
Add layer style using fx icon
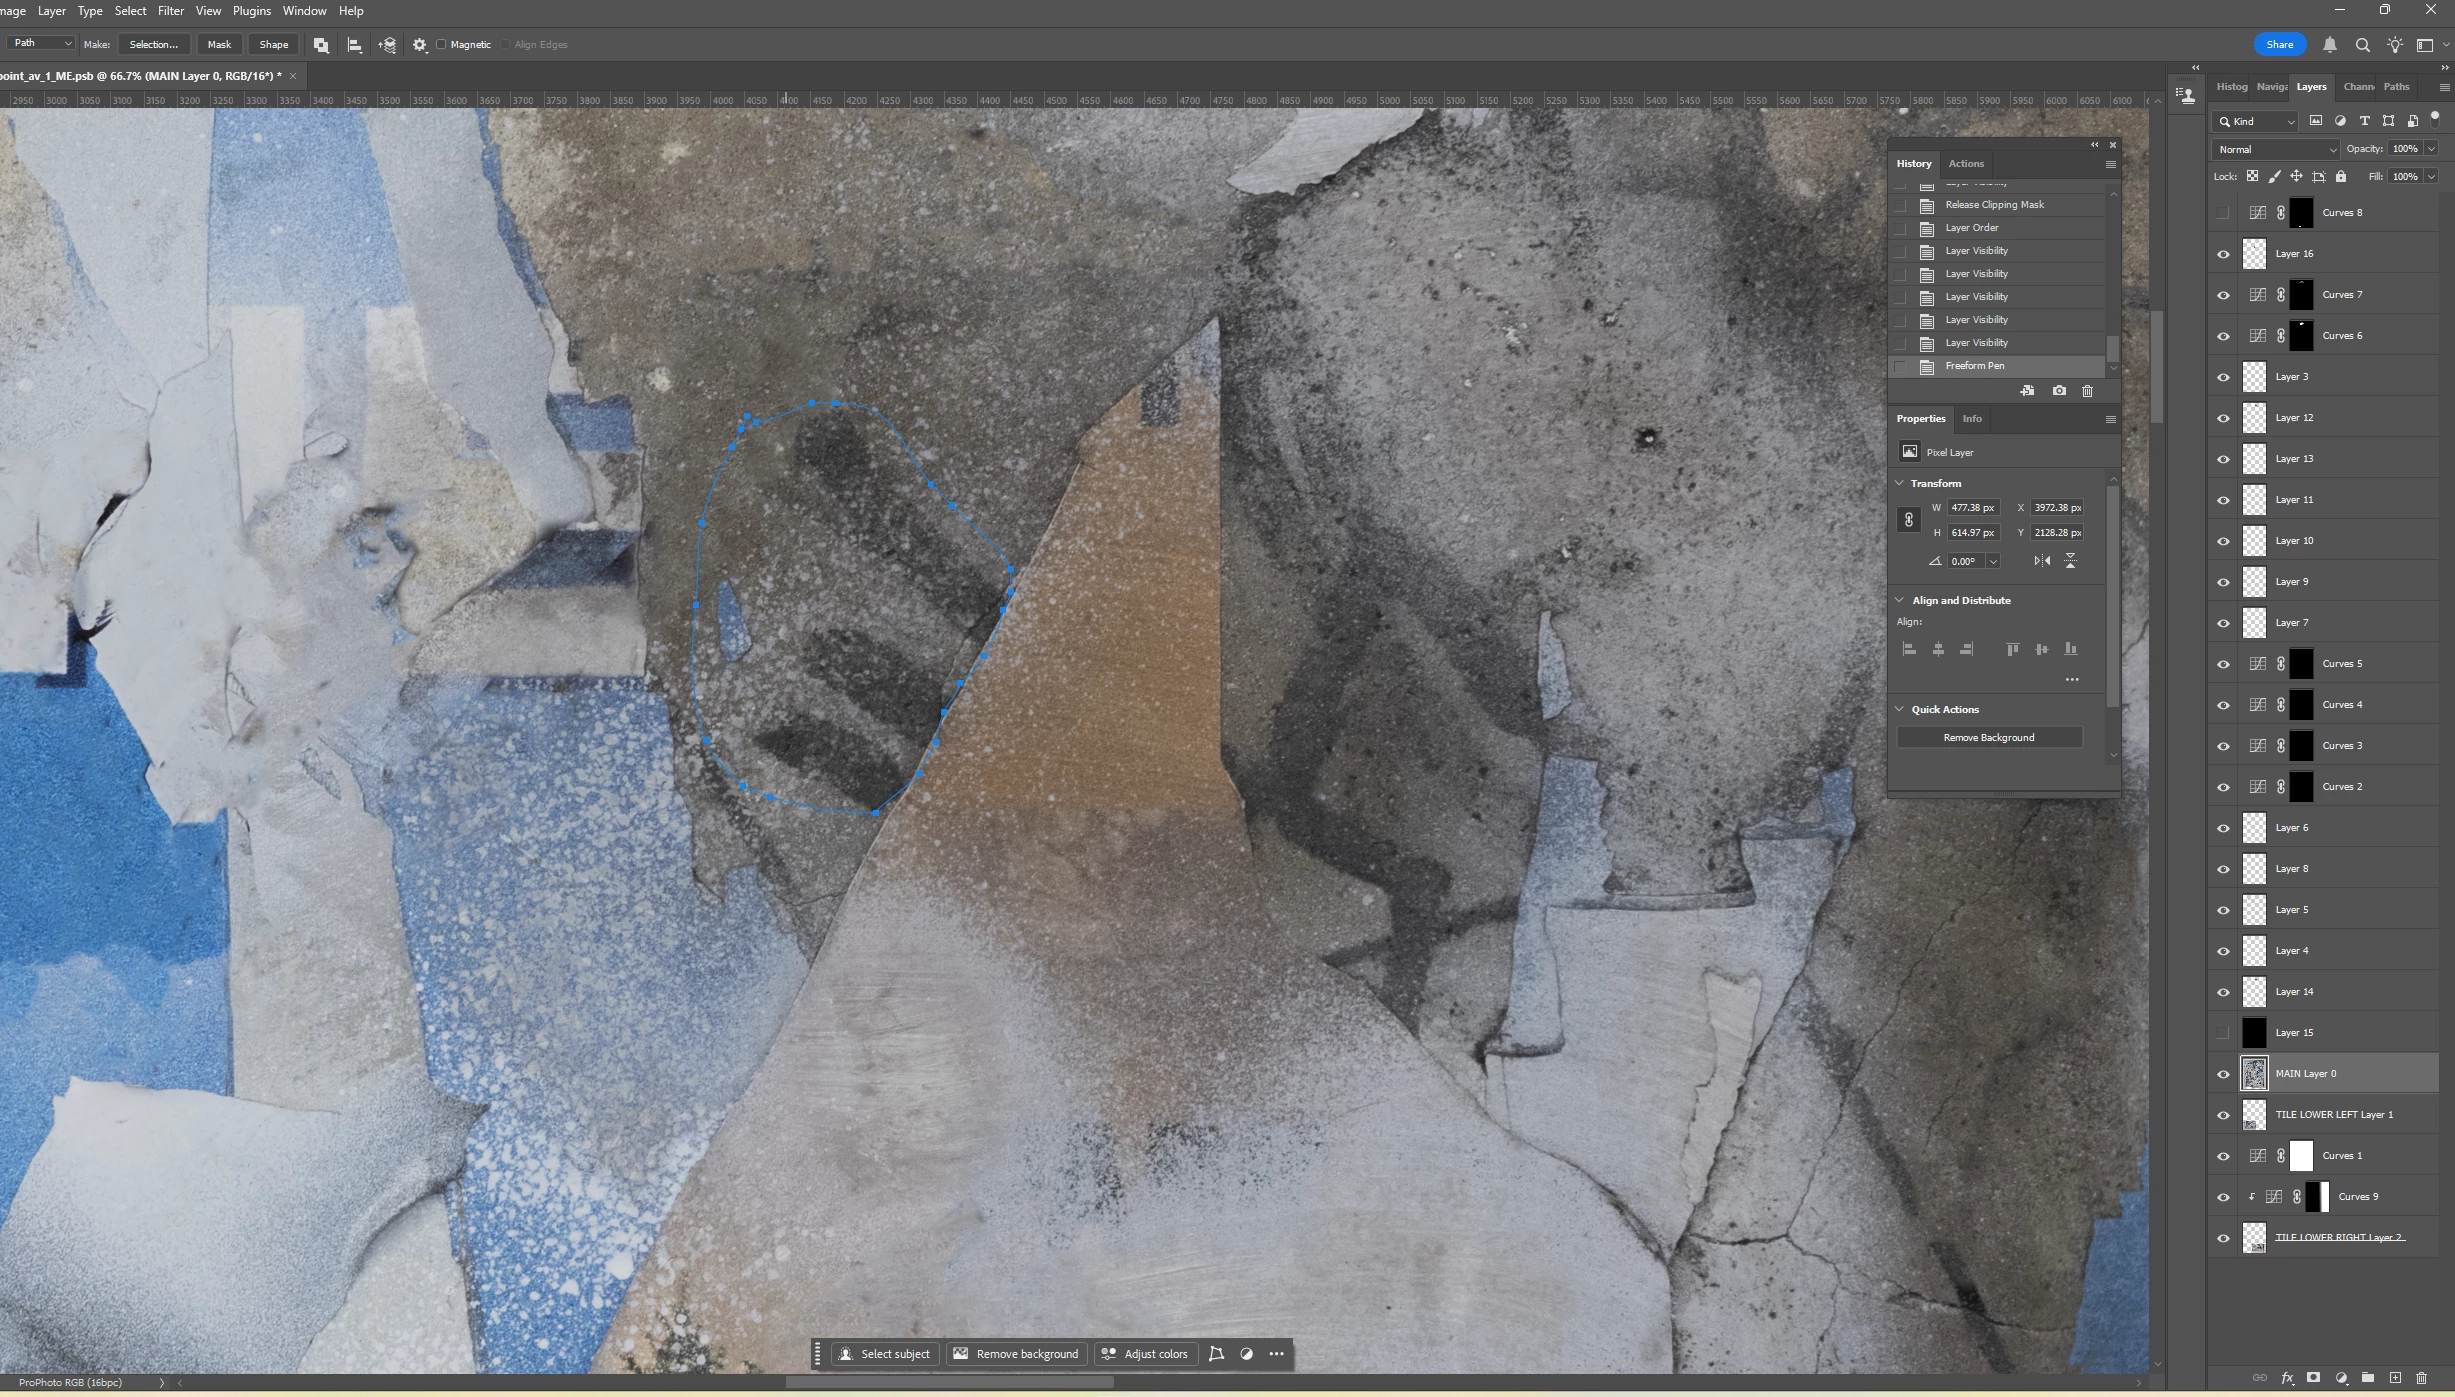point(2287,1378)
